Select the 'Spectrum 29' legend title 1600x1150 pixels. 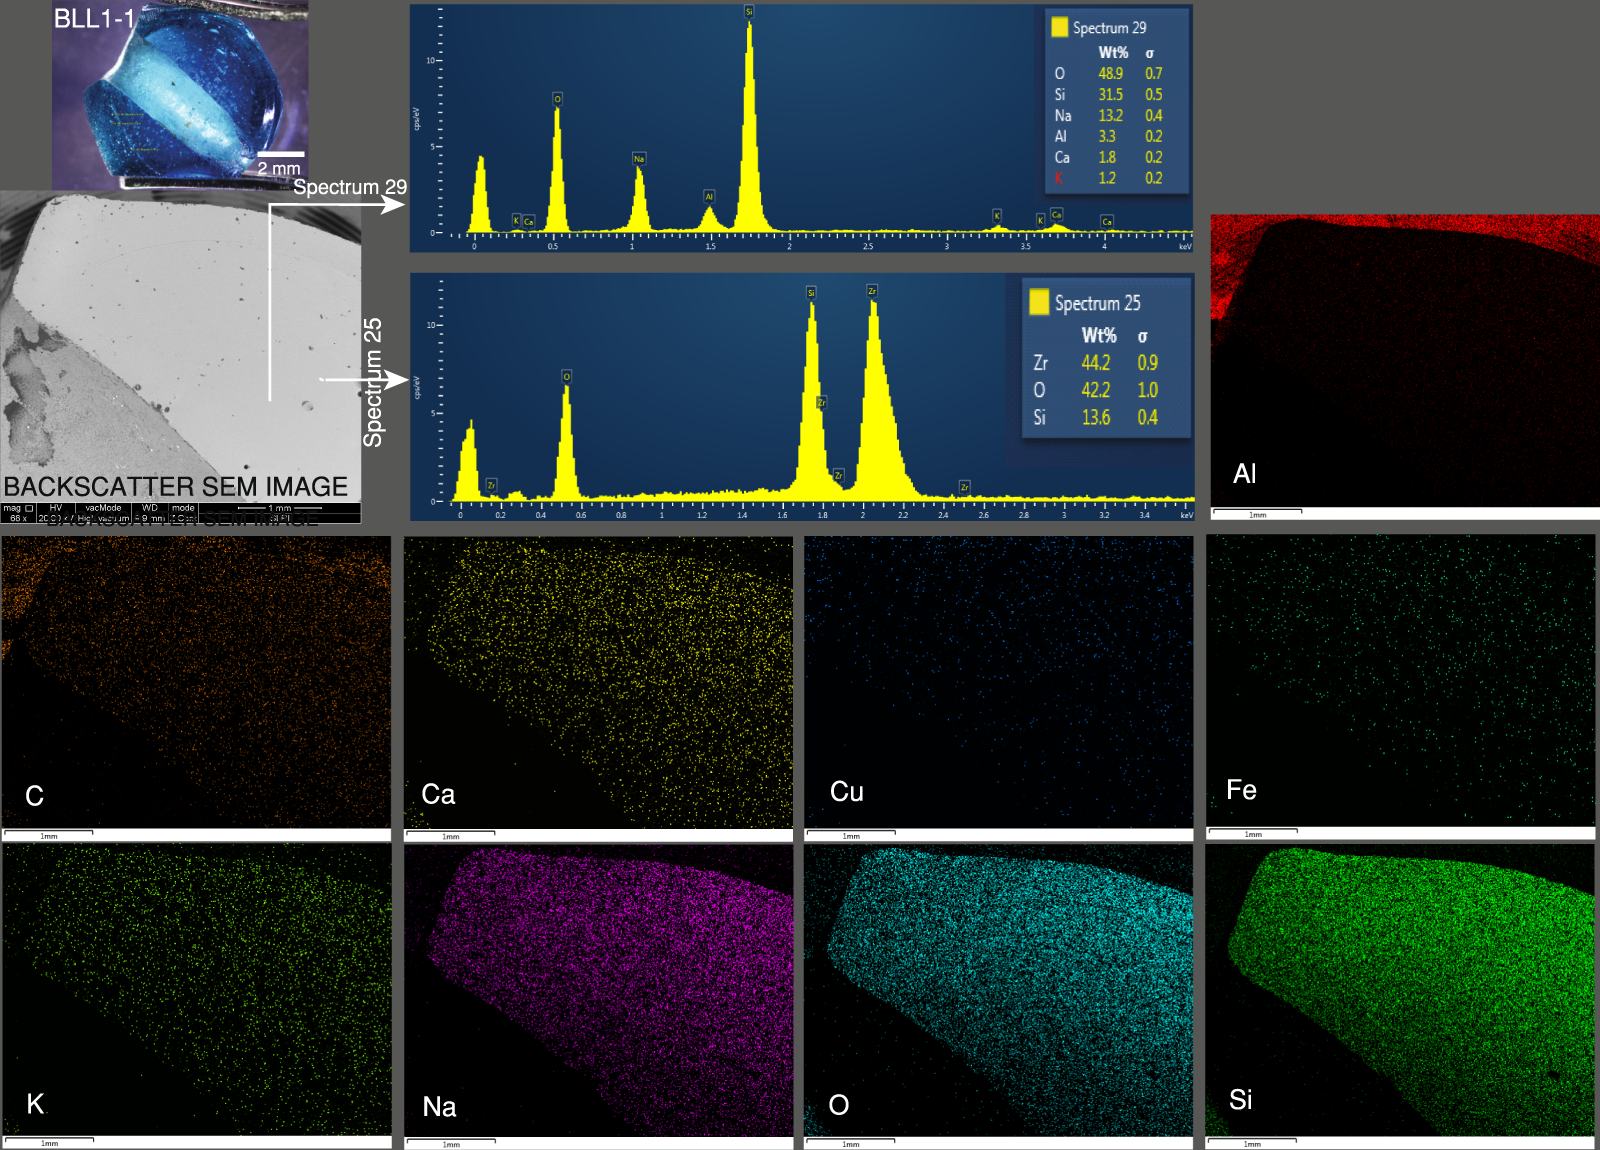(x=1109, y=28)
